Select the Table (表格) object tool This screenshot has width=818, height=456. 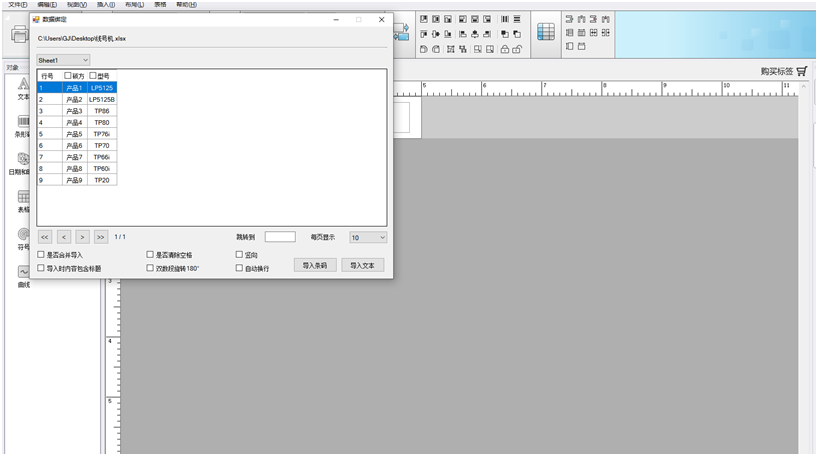23,199
